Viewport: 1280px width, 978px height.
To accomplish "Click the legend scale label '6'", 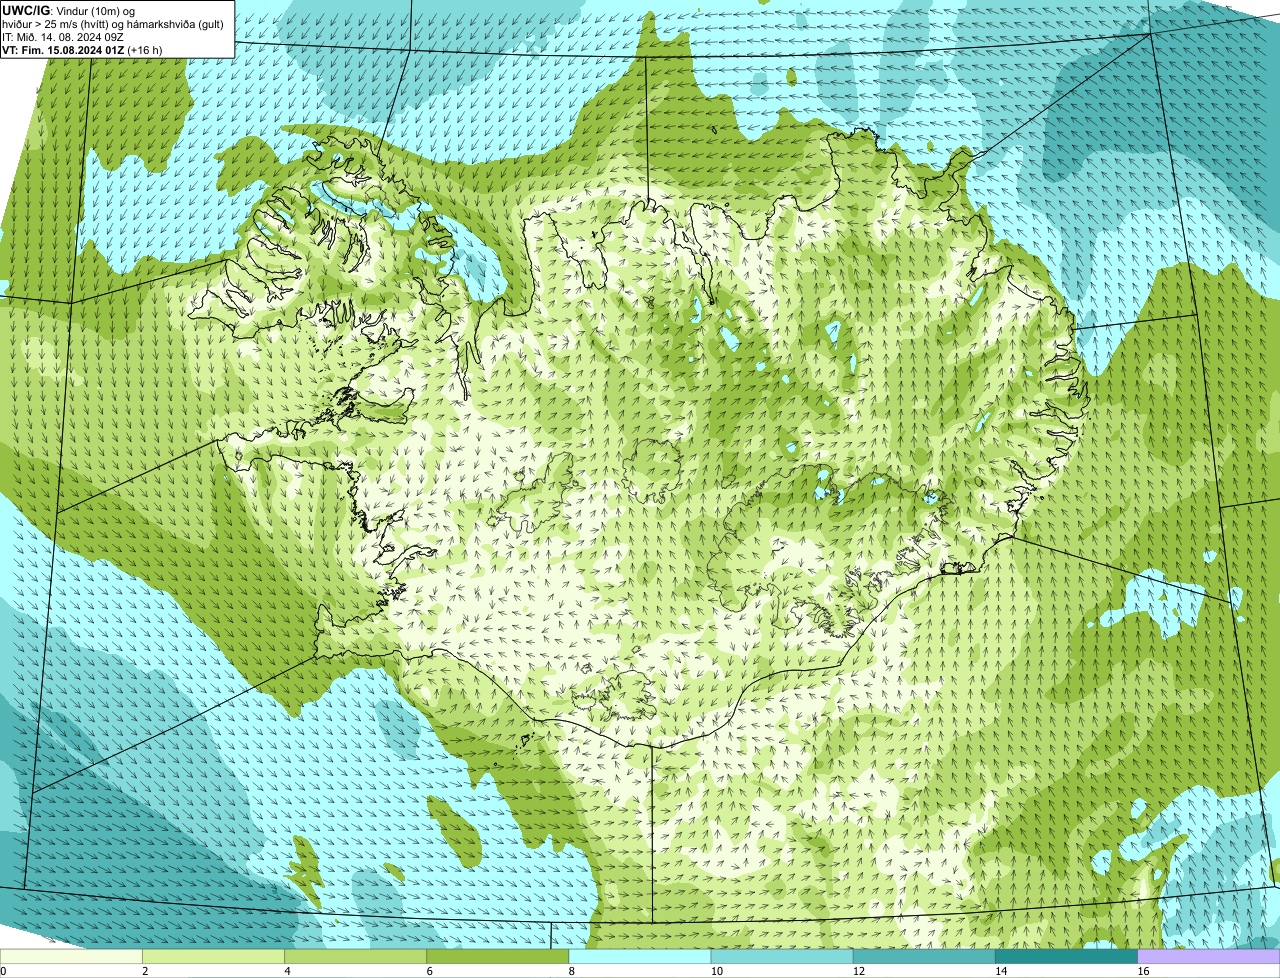I will (429, 971).
